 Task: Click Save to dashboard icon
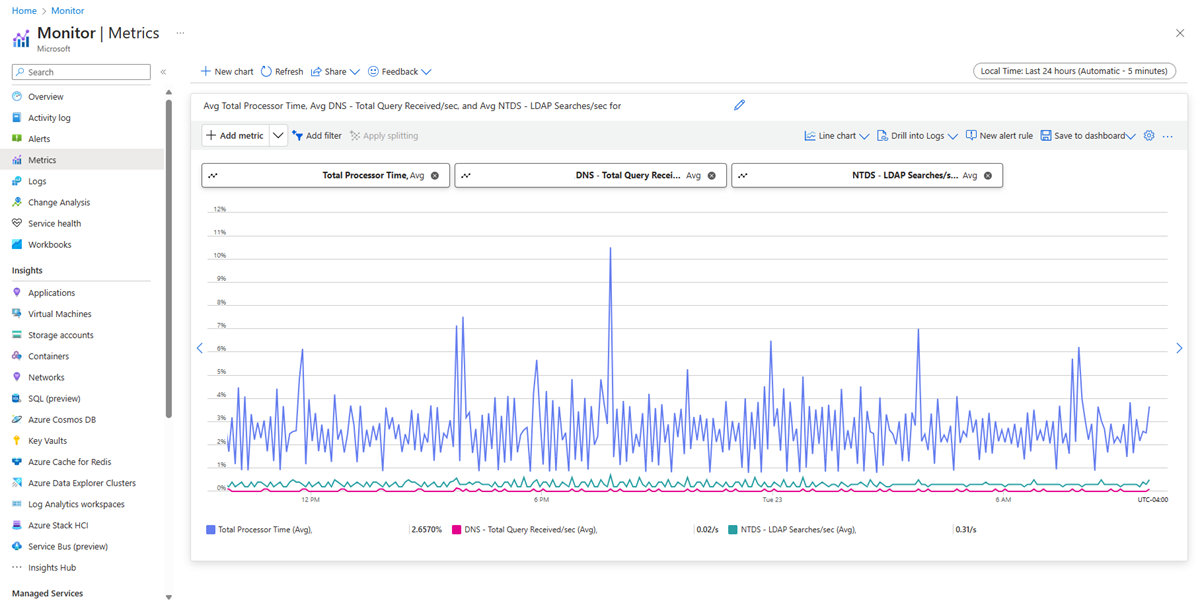[x=1046, y=136]
